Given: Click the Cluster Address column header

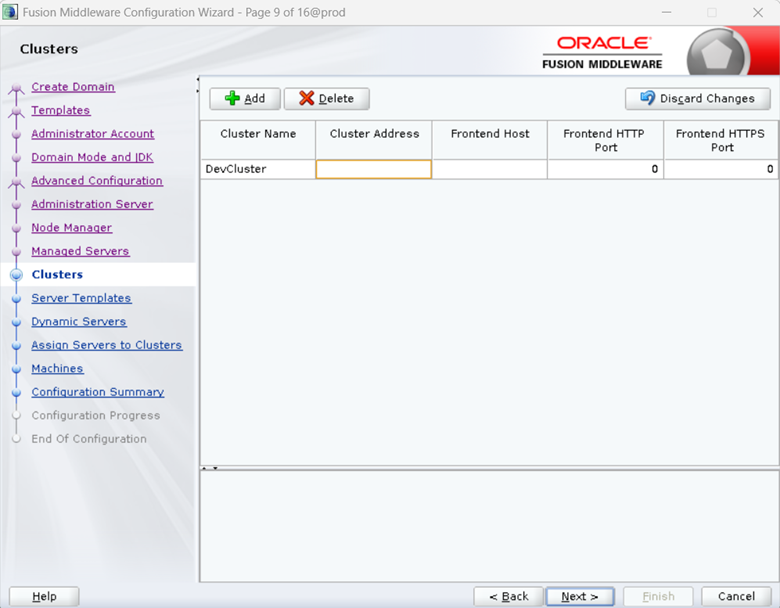Looking at the screenshot, I should [x=374, y=140].
